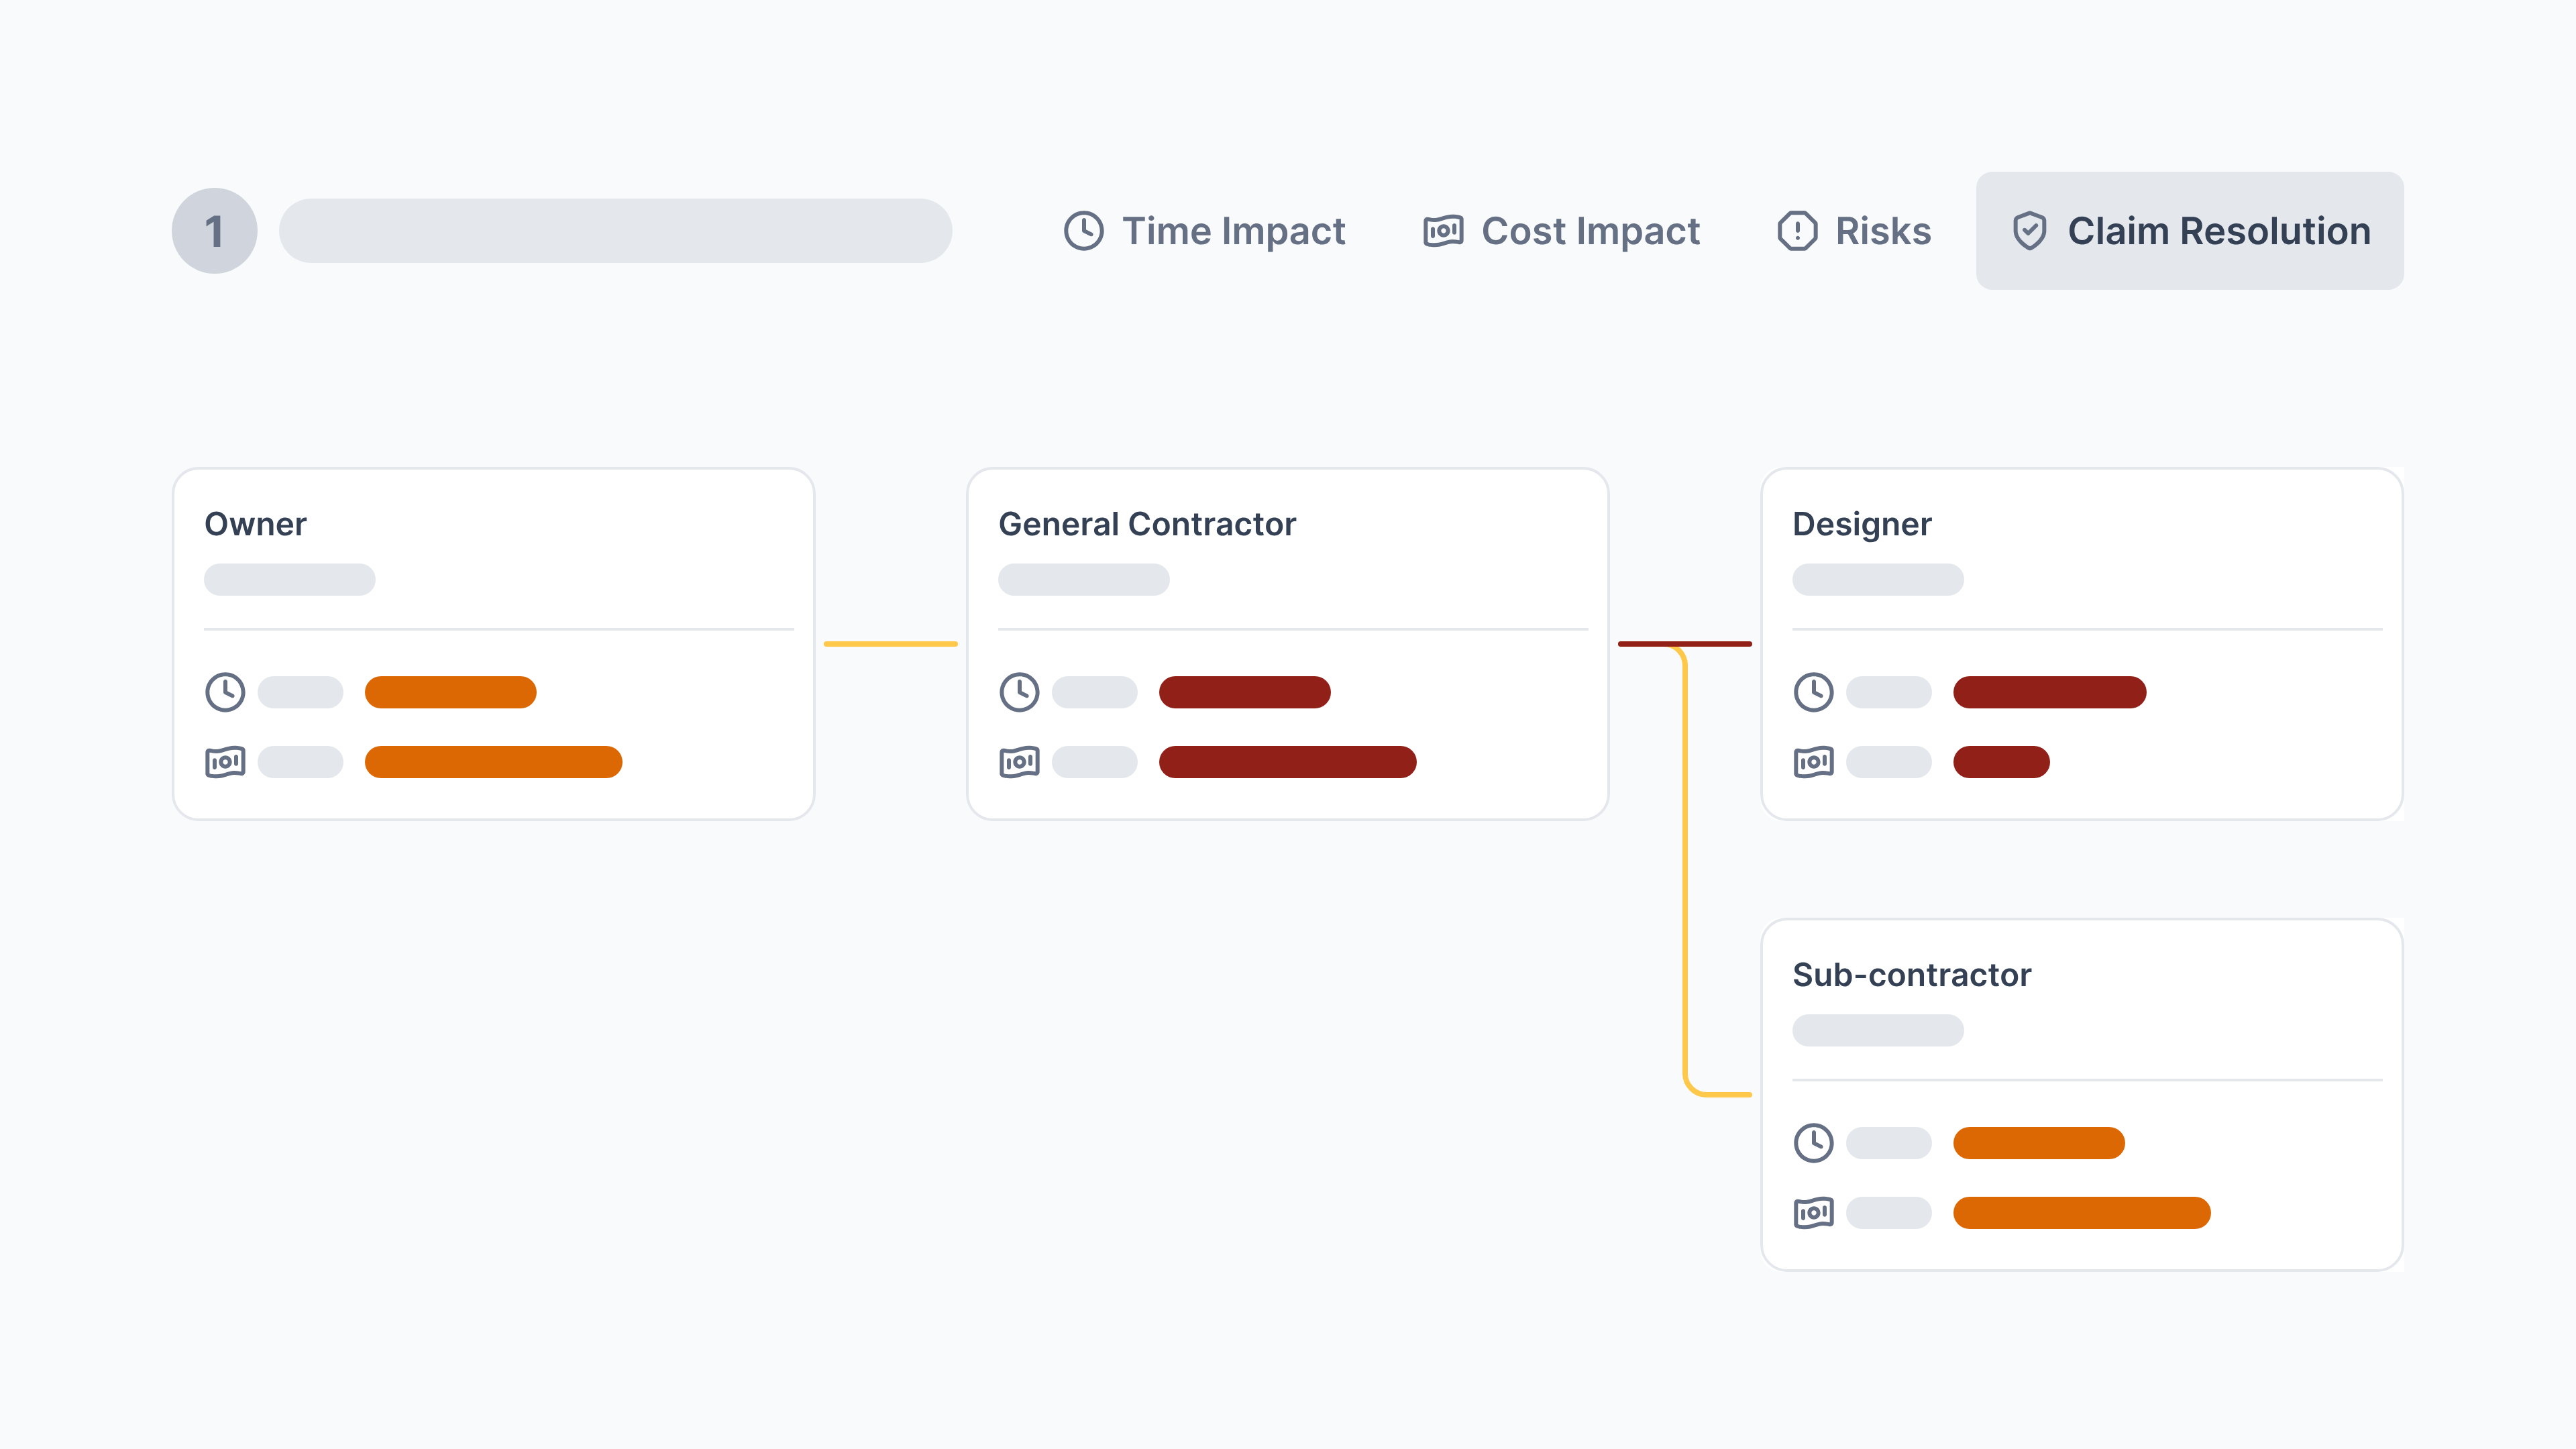Click General Contractor dark red time bar
Viewport: 2576px width, 1449px height.
[x=1245, y=692]
